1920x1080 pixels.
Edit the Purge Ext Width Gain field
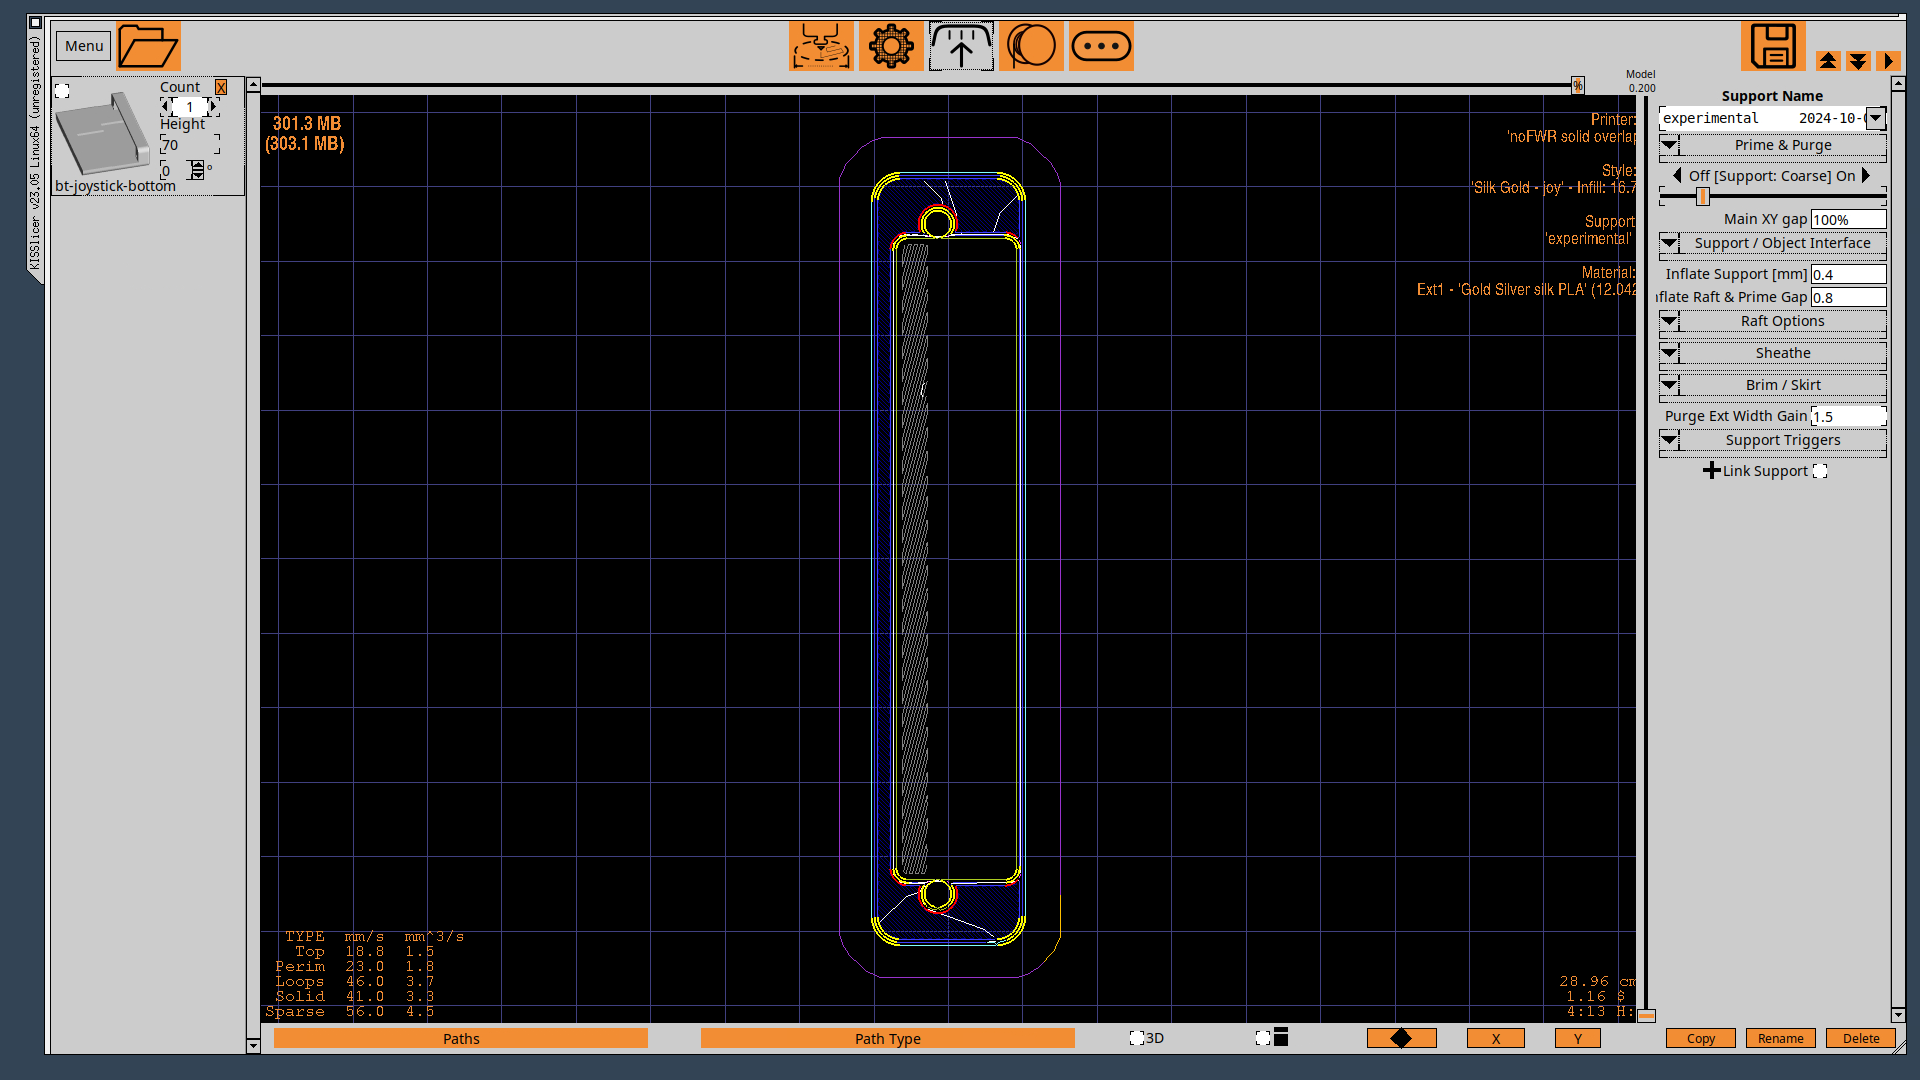point(1848,416)
